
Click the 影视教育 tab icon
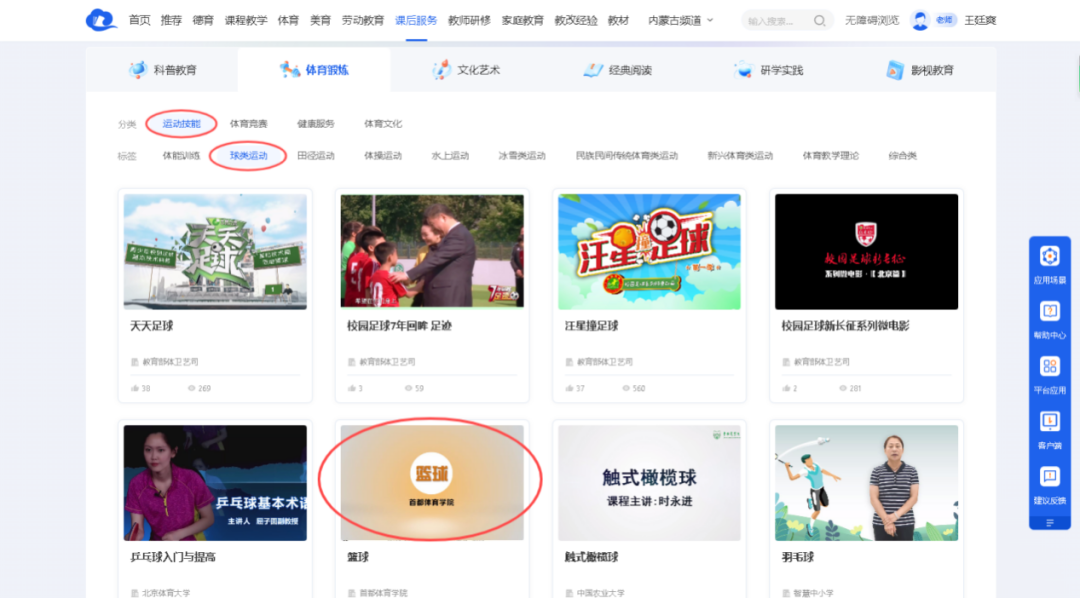895,70
